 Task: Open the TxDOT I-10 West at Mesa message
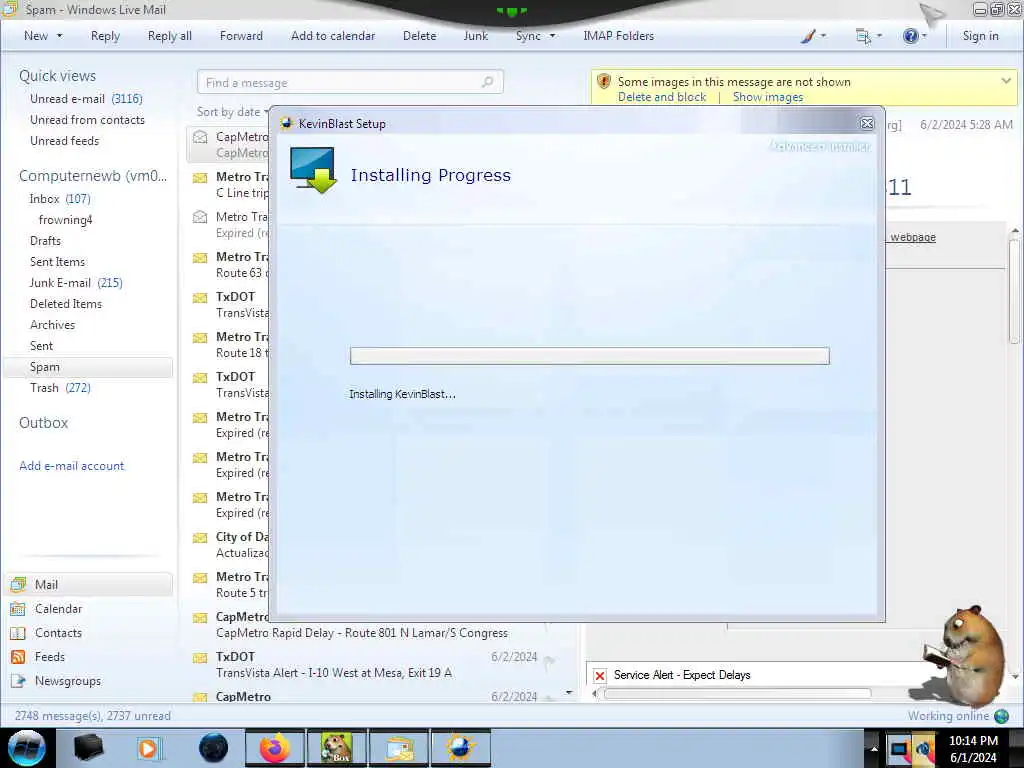coord(380,665)
